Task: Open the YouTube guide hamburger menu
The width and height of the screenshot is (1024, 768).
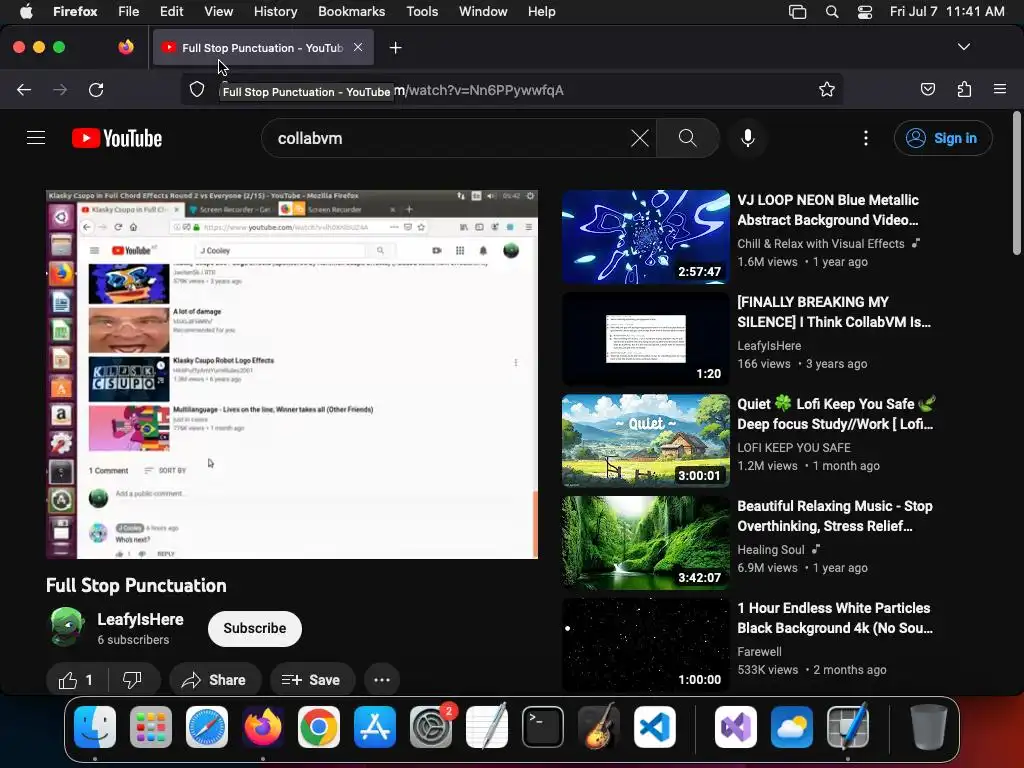Action: pyautogui.click(x=36, y=138)
